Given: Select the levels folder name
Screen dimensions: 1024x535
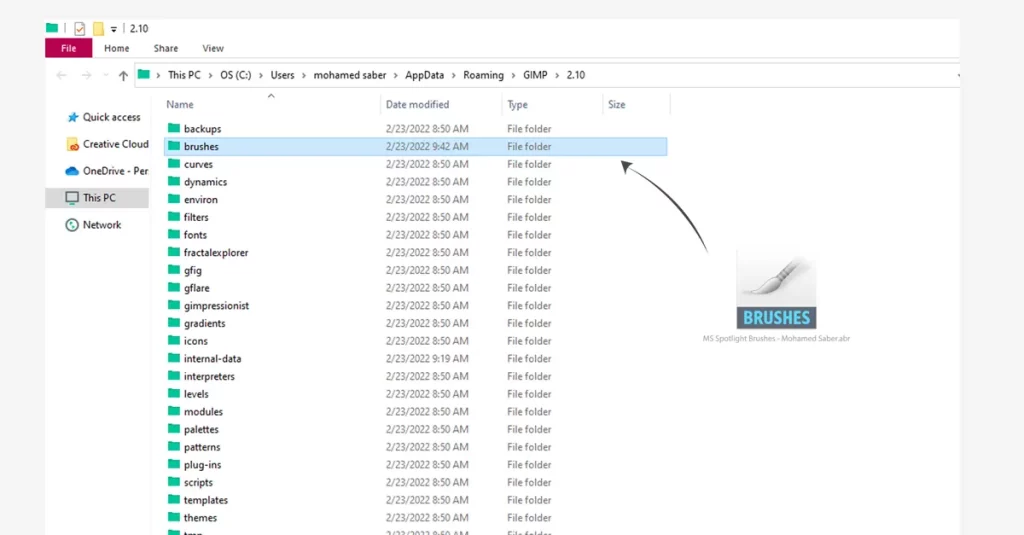Looking at the screenshot, I should 196,394.
